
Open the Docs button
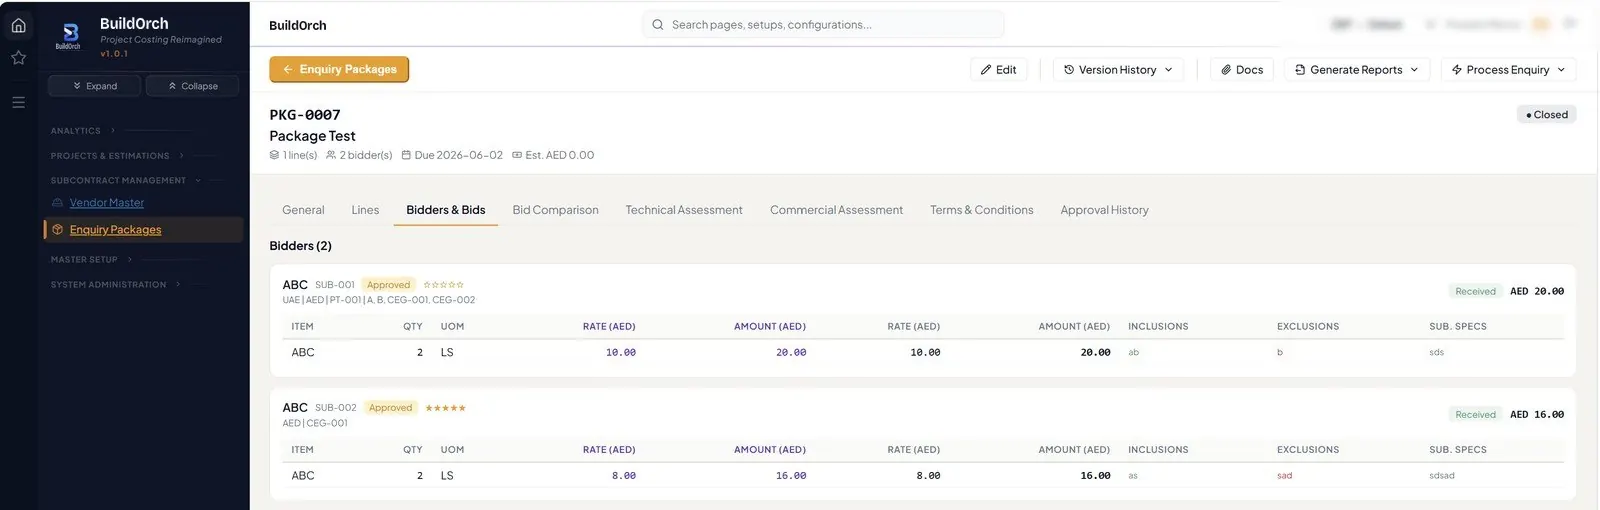coord(1242,70)
